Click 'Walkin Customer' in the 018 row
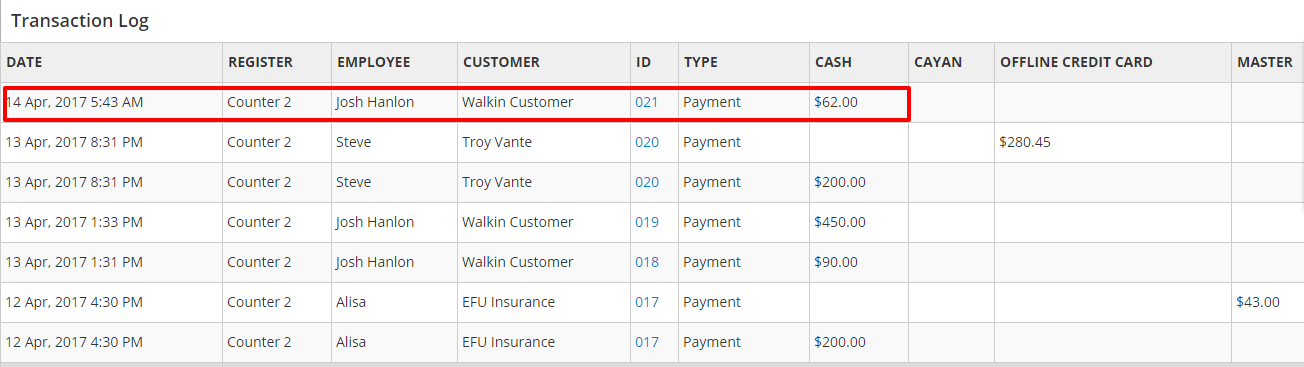Image resolution: width=1304 pixels, height=367 pixels. click(518, 262)
